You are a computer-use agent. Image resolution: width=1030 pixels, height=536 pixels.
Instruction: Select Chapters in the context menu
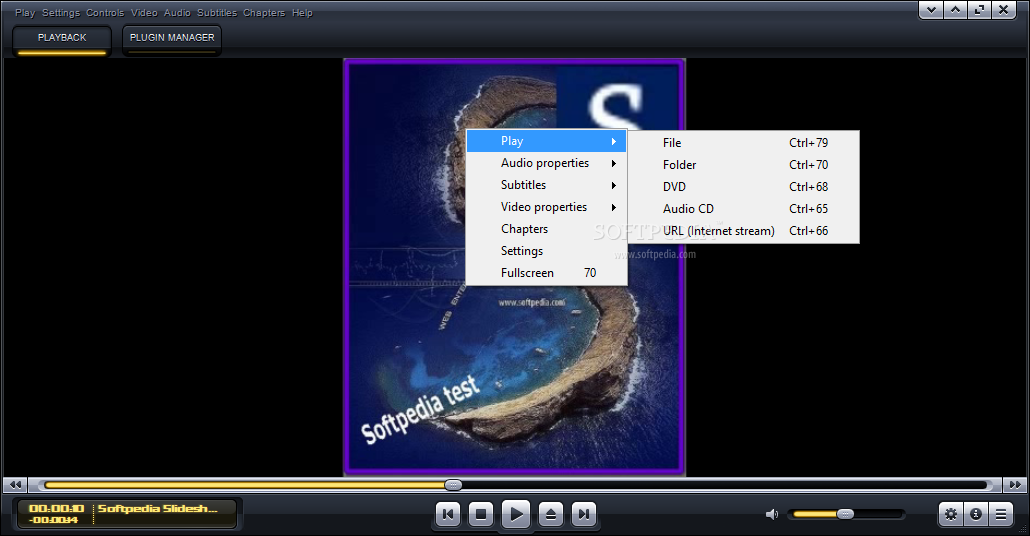[x=547, y=229]
